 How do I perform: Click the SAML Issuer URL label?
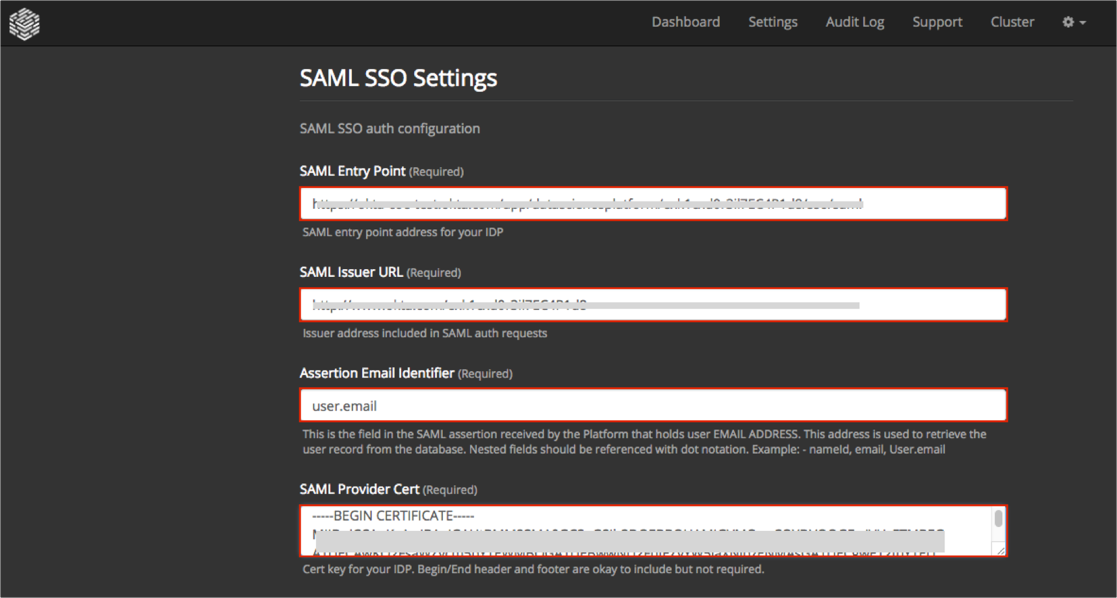pos(351,272)
